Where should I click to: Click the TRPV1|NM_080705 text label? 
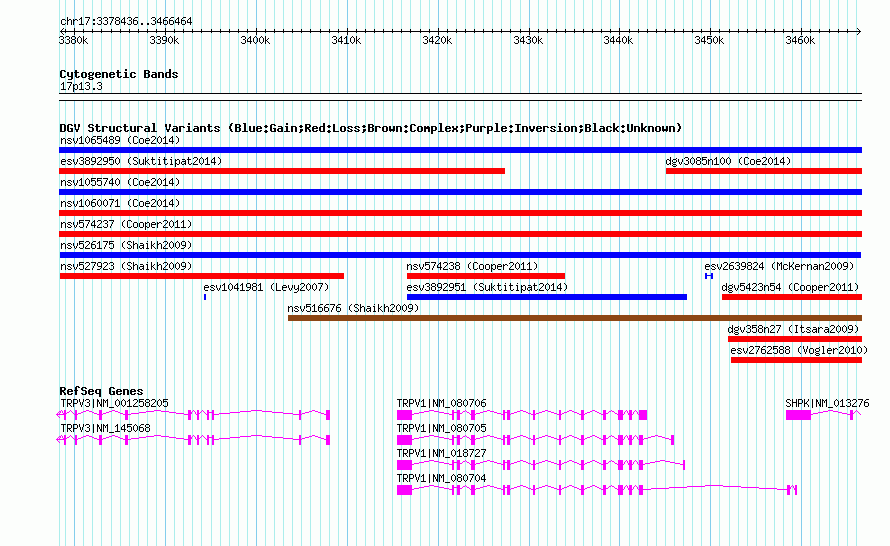coord(442,428)
